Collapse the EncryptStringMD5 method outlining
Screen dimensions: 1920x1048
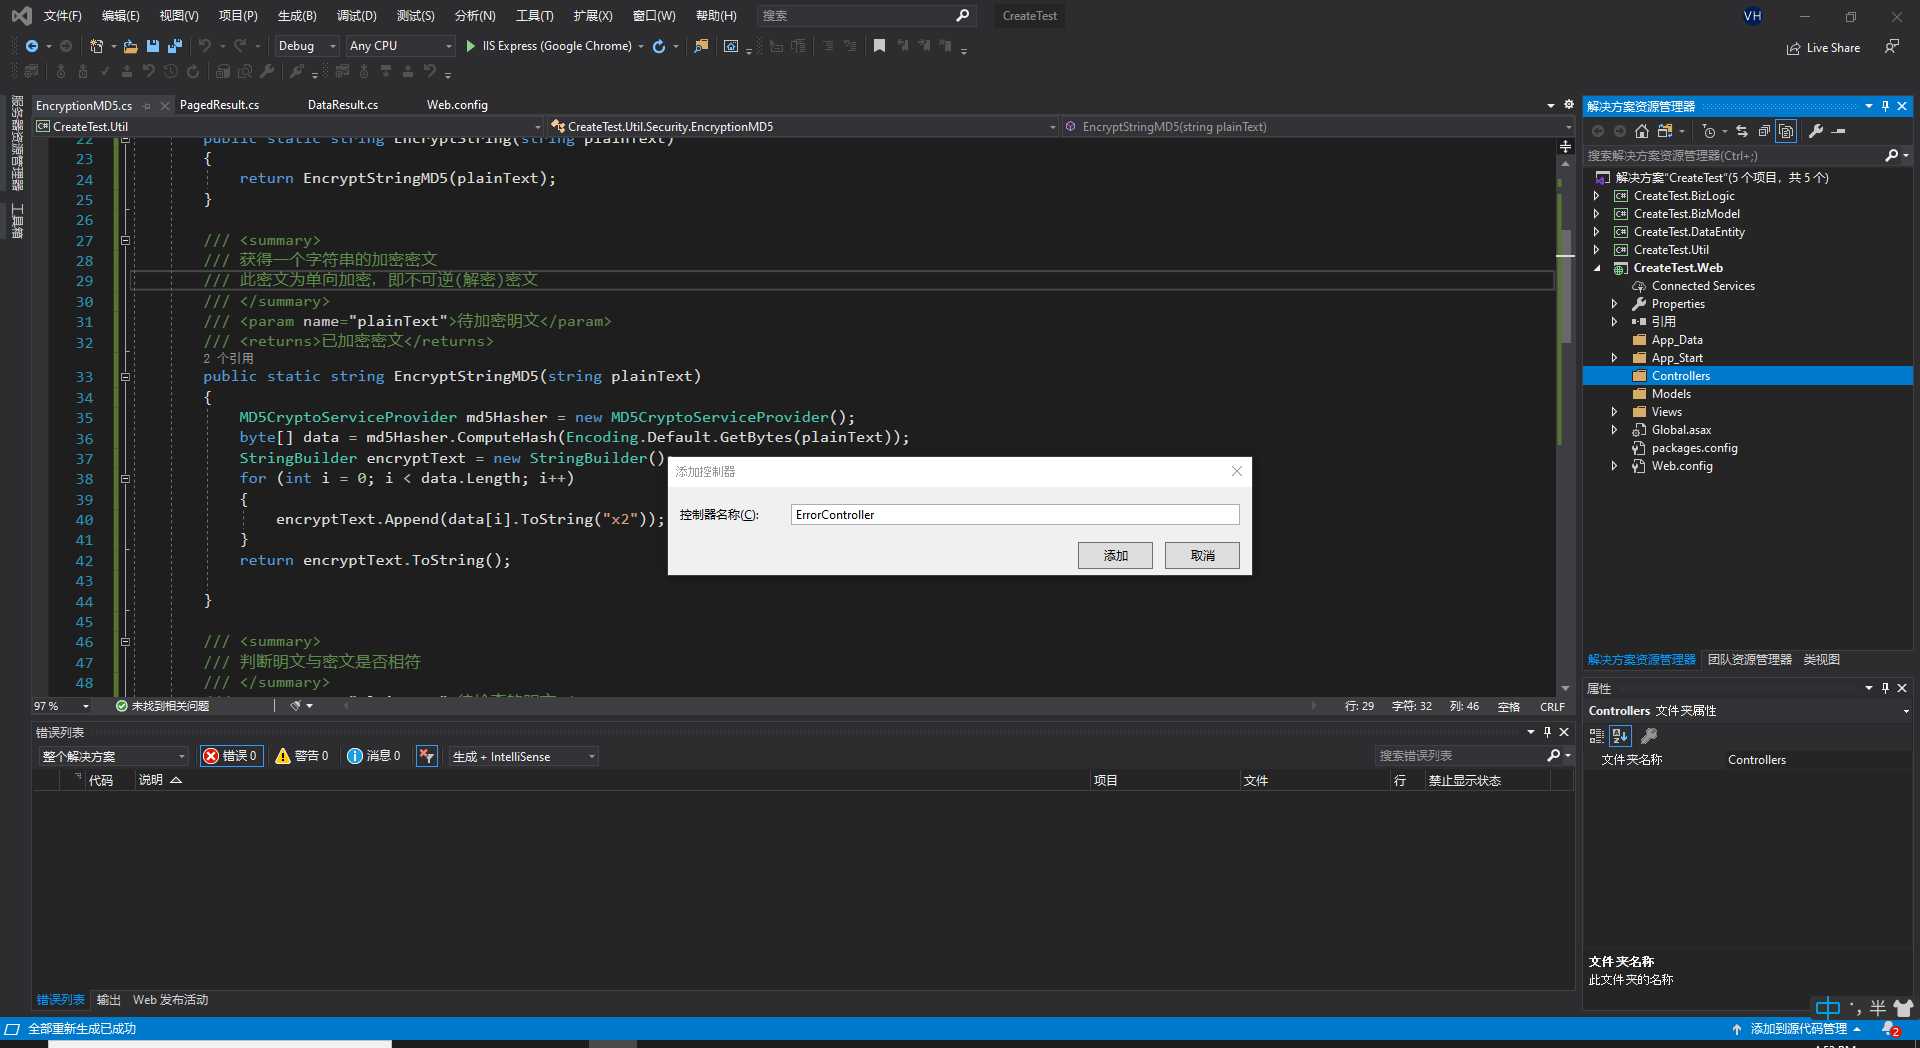[x=125, y=377]
